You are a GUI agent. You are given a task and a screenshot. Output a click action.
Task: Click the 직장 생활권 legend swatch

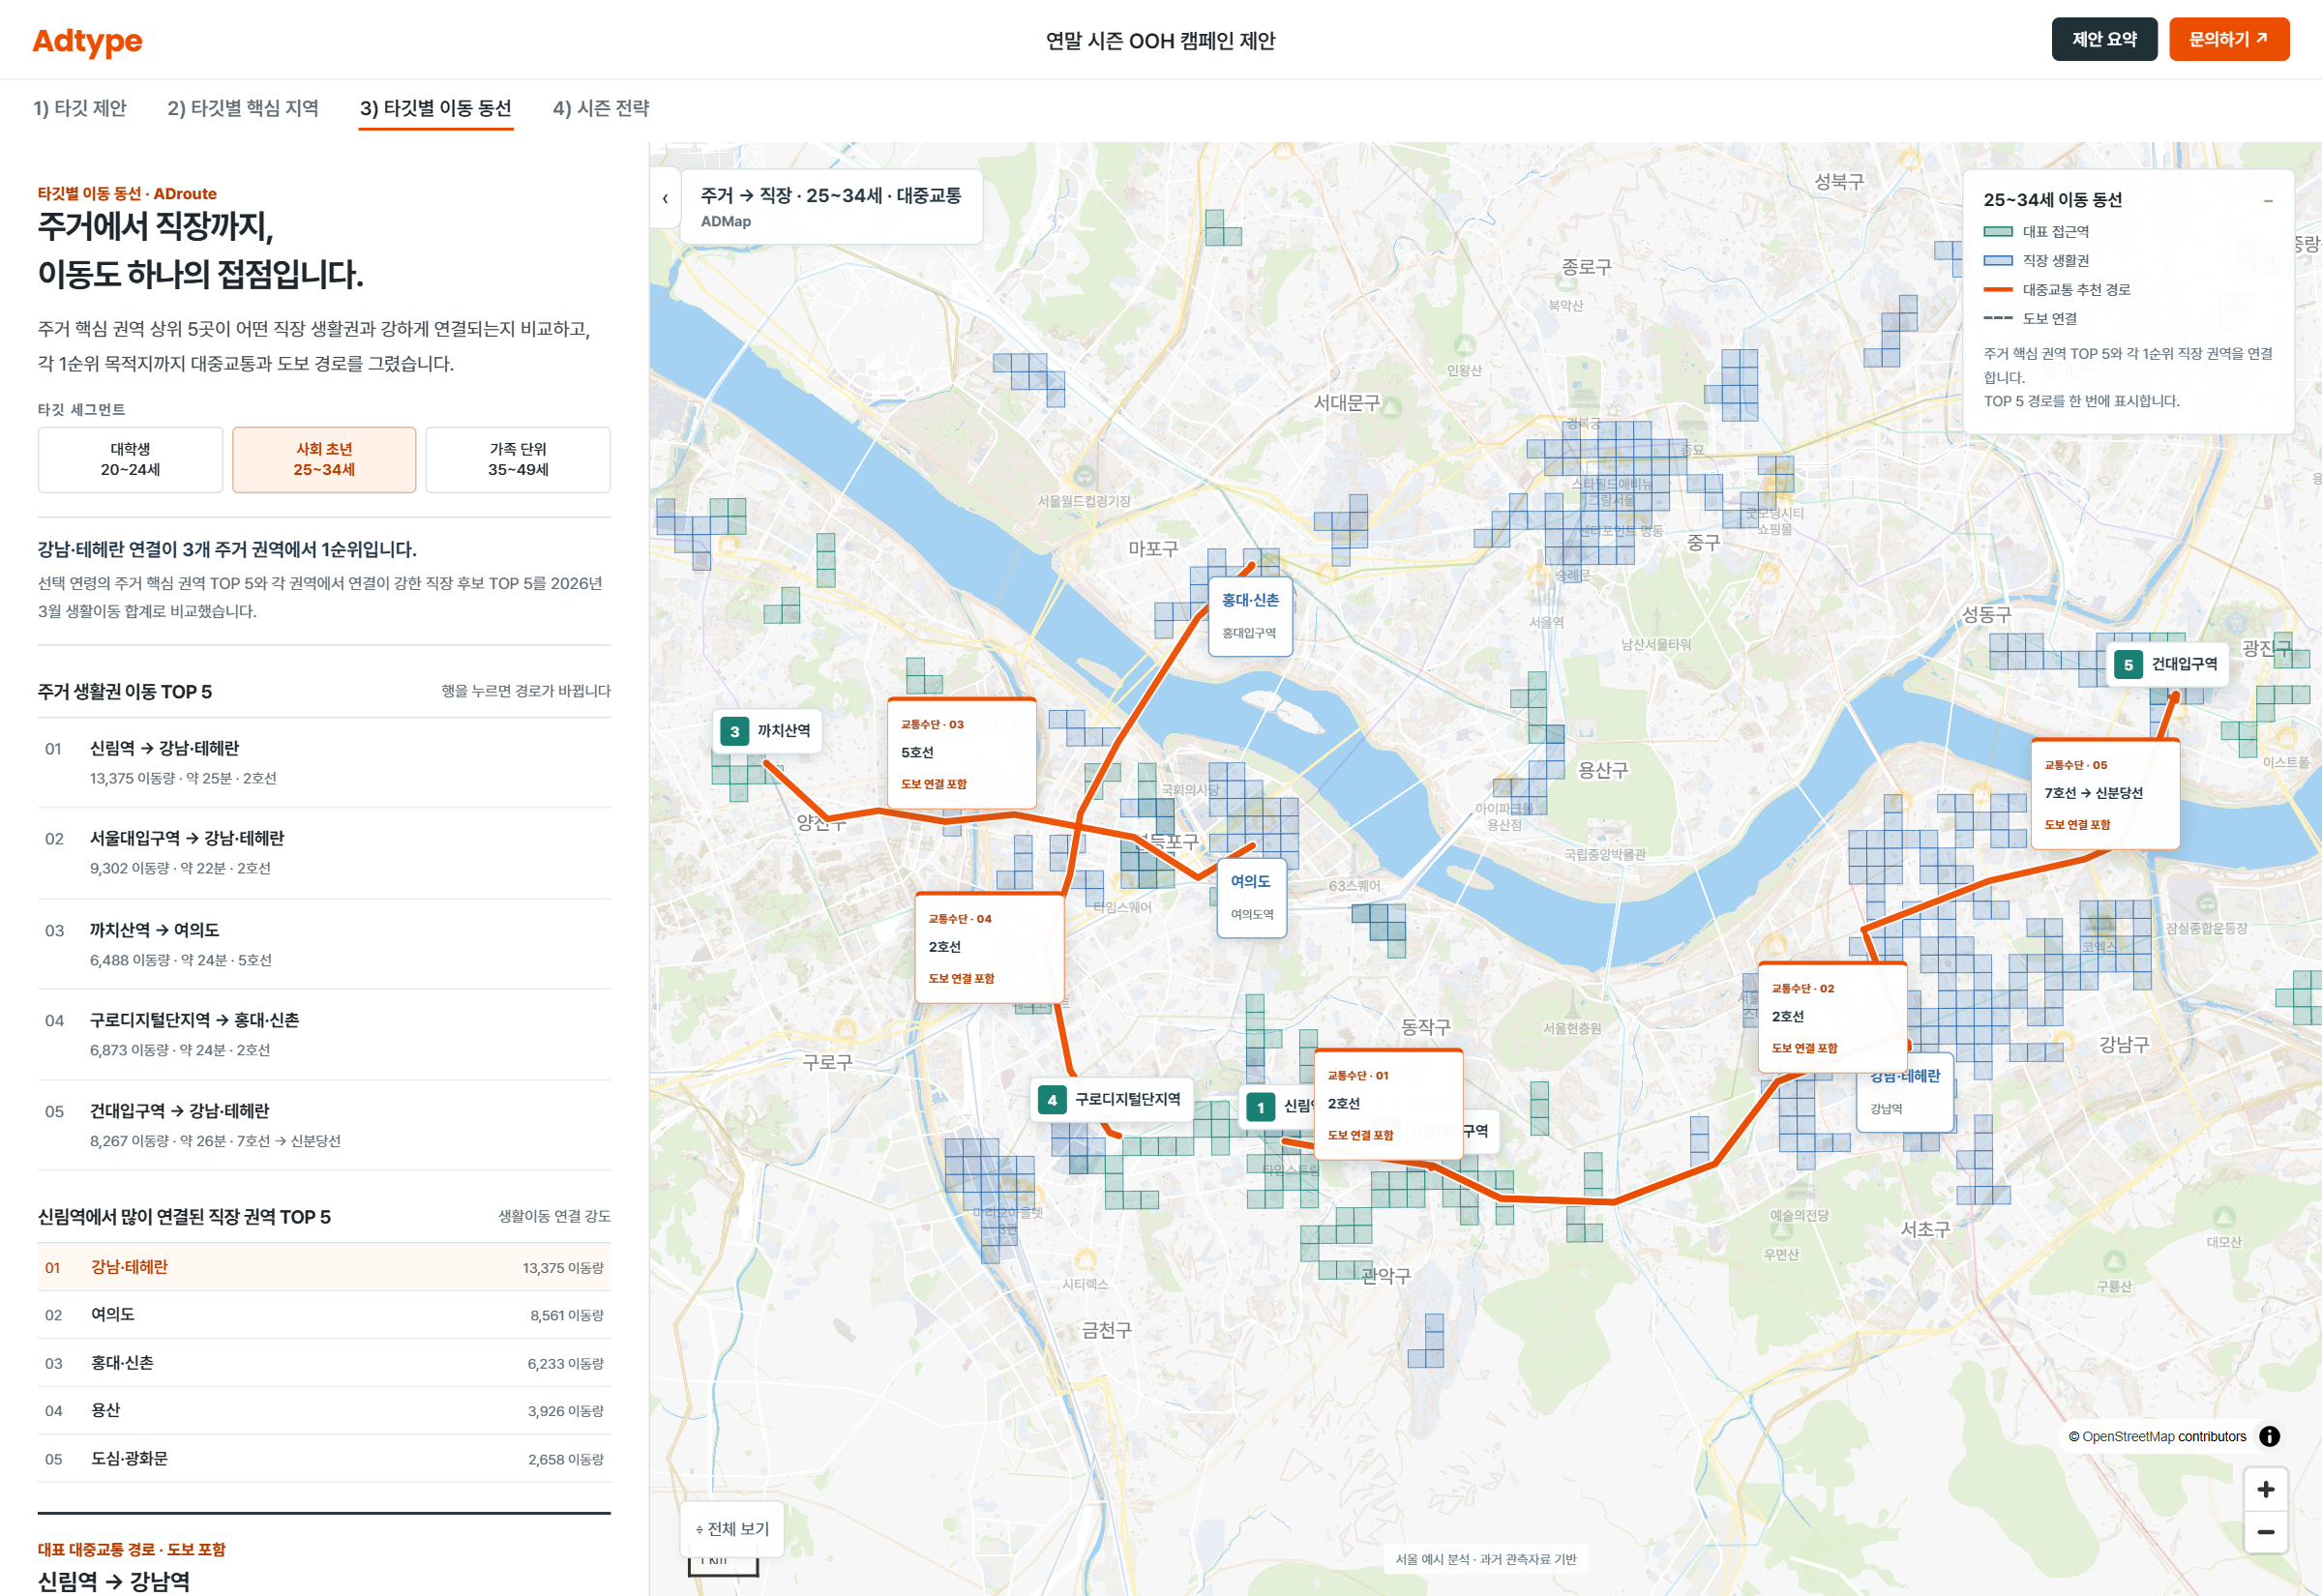[1997, 261]
